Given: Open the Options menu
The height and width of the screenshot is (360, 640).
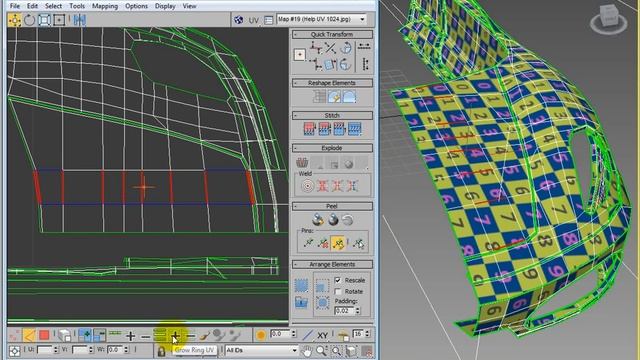Looking at the screenshot, I should (136, 6).
